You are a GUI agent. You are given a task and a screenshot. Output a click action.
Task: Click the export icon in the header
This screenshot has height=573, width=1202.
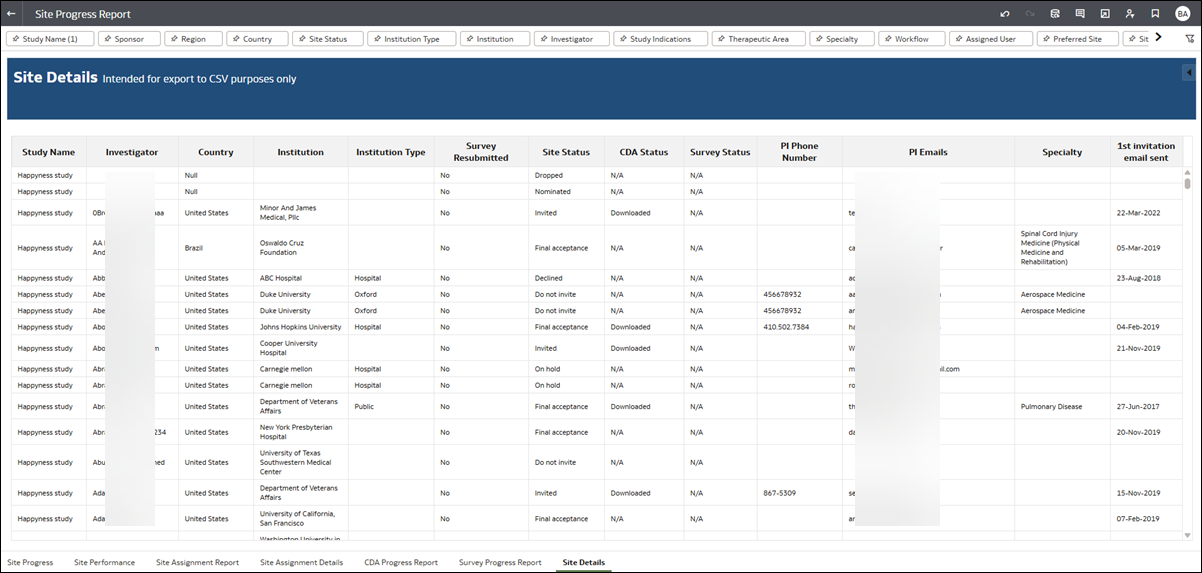coord(1105,14)
